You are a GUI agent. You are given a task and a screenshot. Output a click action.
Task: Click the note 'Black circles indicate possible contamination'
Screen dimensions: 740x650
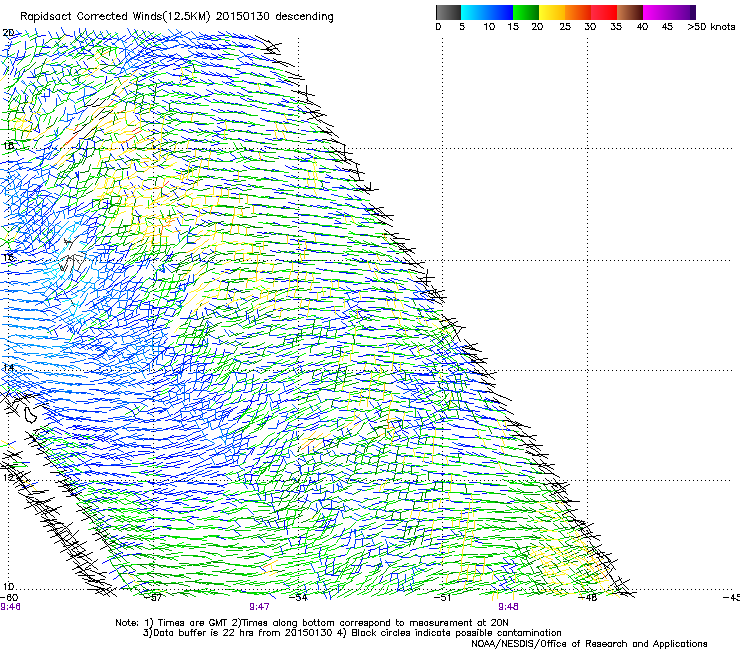pos(456,633)
